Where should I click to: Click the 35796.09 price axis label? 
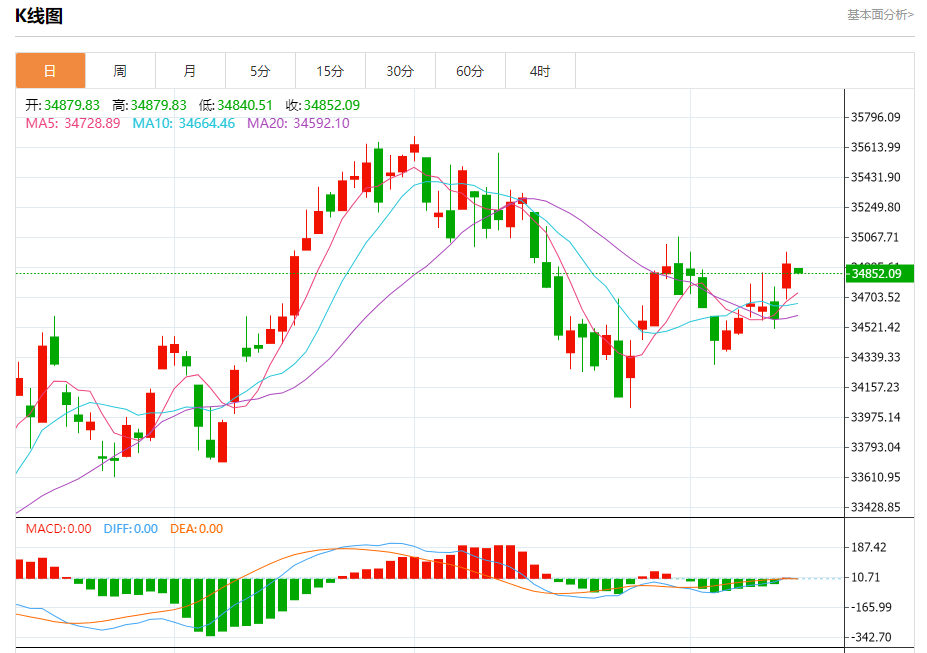[x=876, y=117]
